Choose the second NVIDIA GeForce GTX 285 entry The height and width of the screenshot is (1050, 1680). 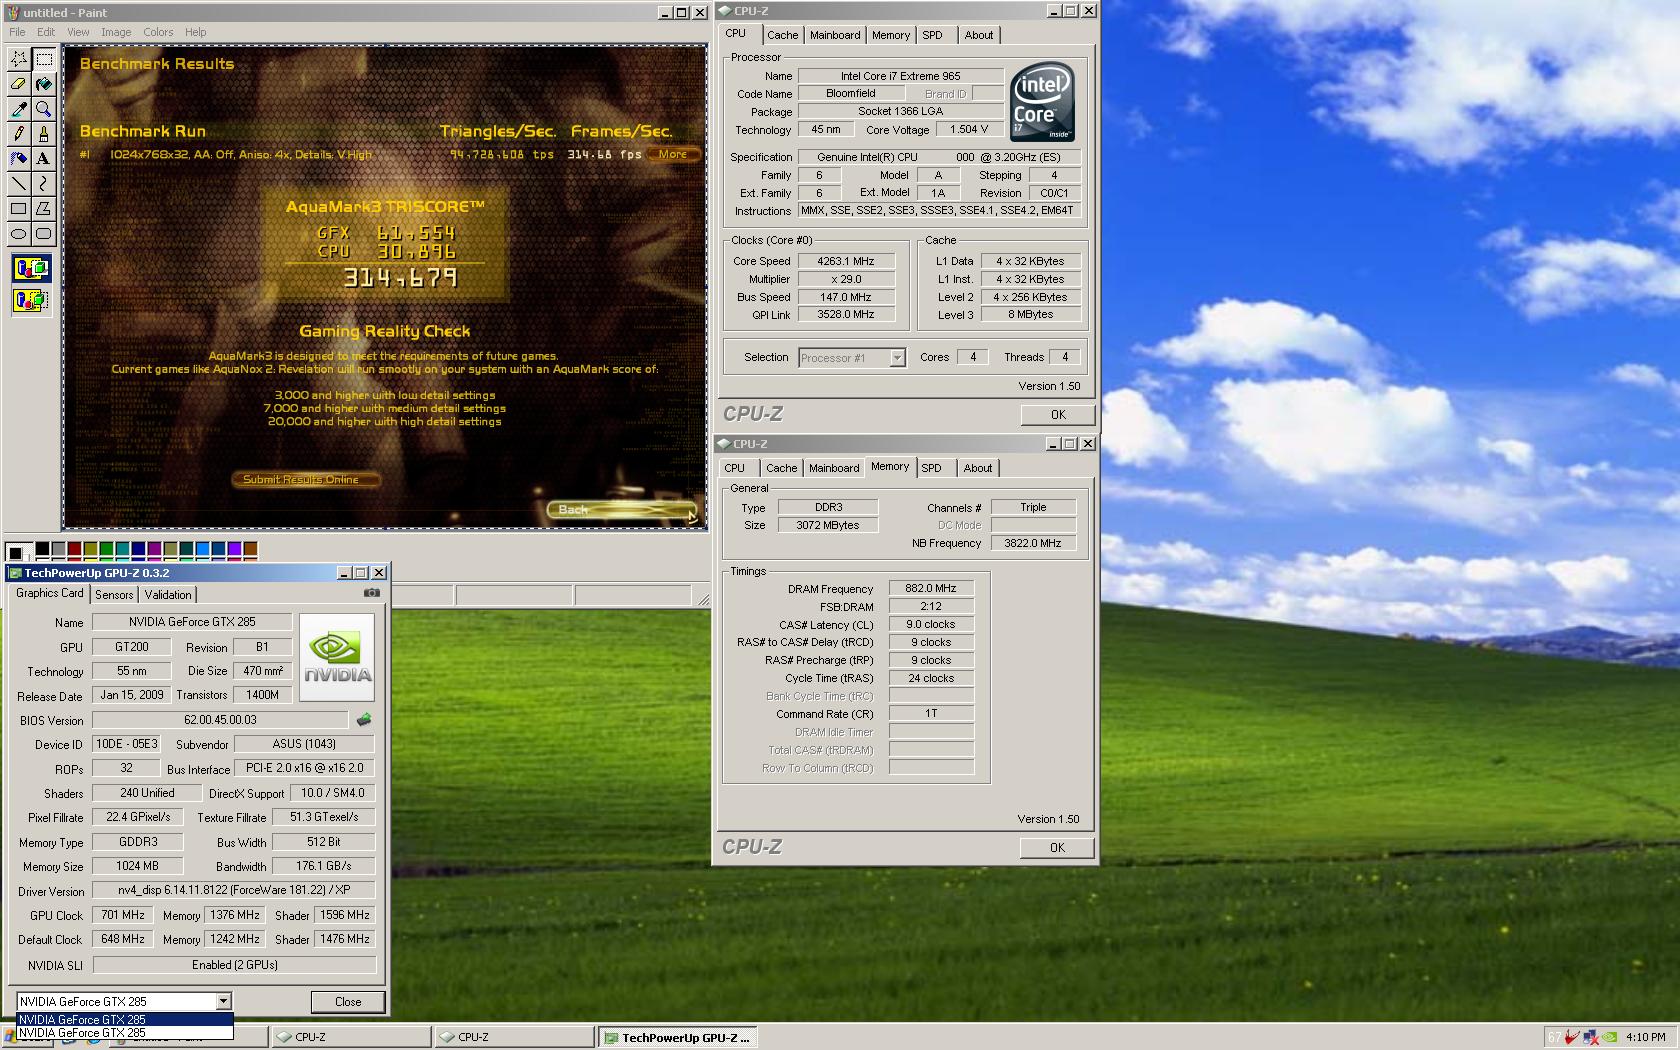[125, 1033]
